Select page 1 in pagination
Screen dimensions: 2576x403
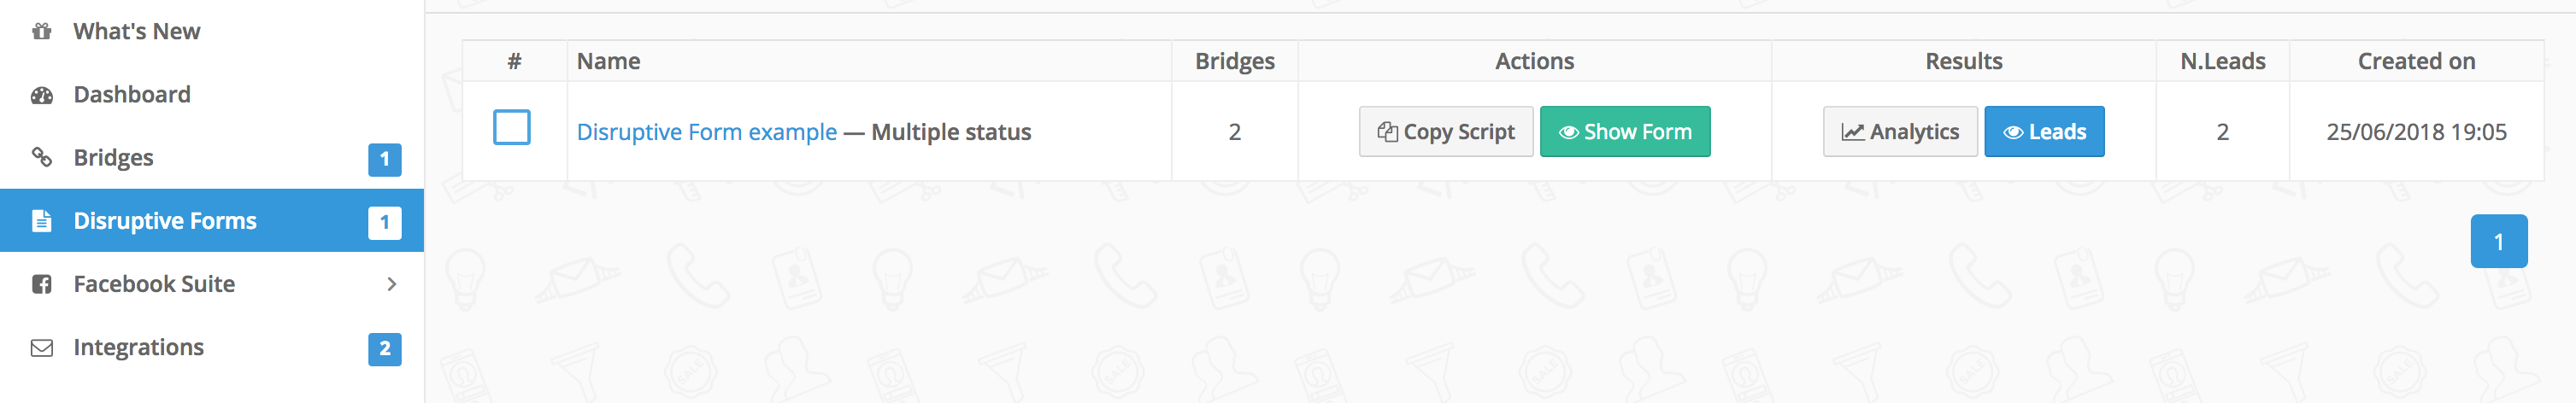(2499, 241)
